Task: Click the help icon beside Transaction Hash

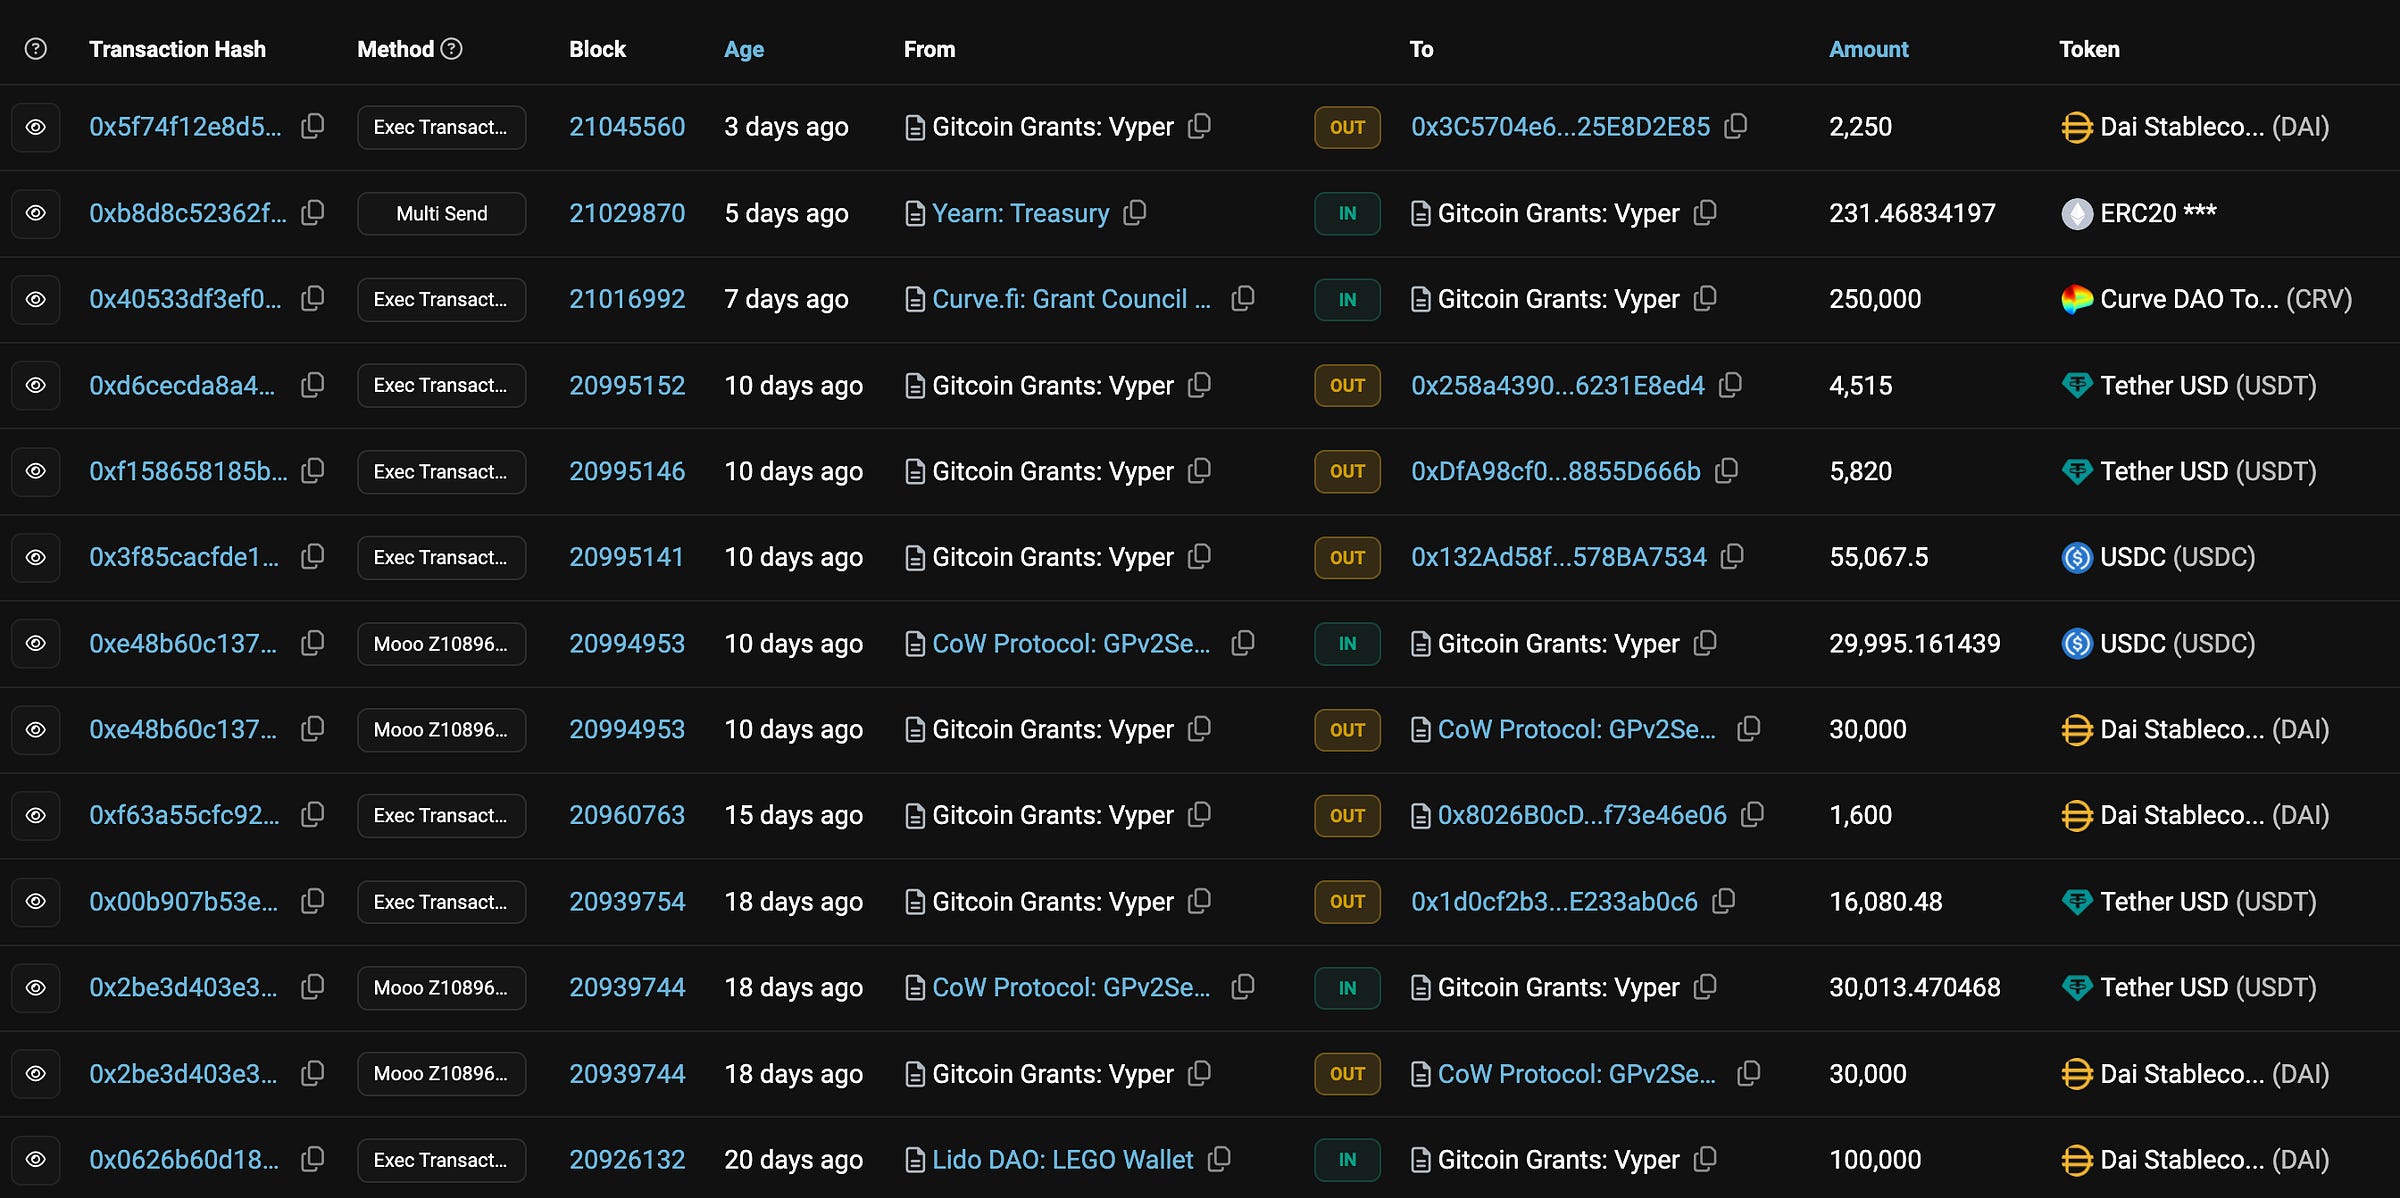Action: (x=35, y=48)
